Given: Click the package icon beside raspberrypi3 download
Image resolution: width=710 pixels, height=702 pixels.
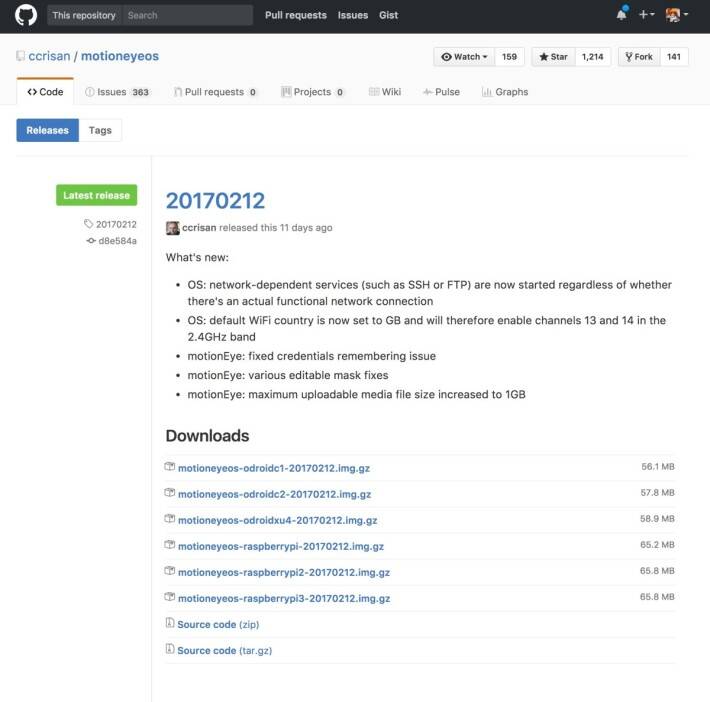Looking at the screenshot, I should coord(170,596).
